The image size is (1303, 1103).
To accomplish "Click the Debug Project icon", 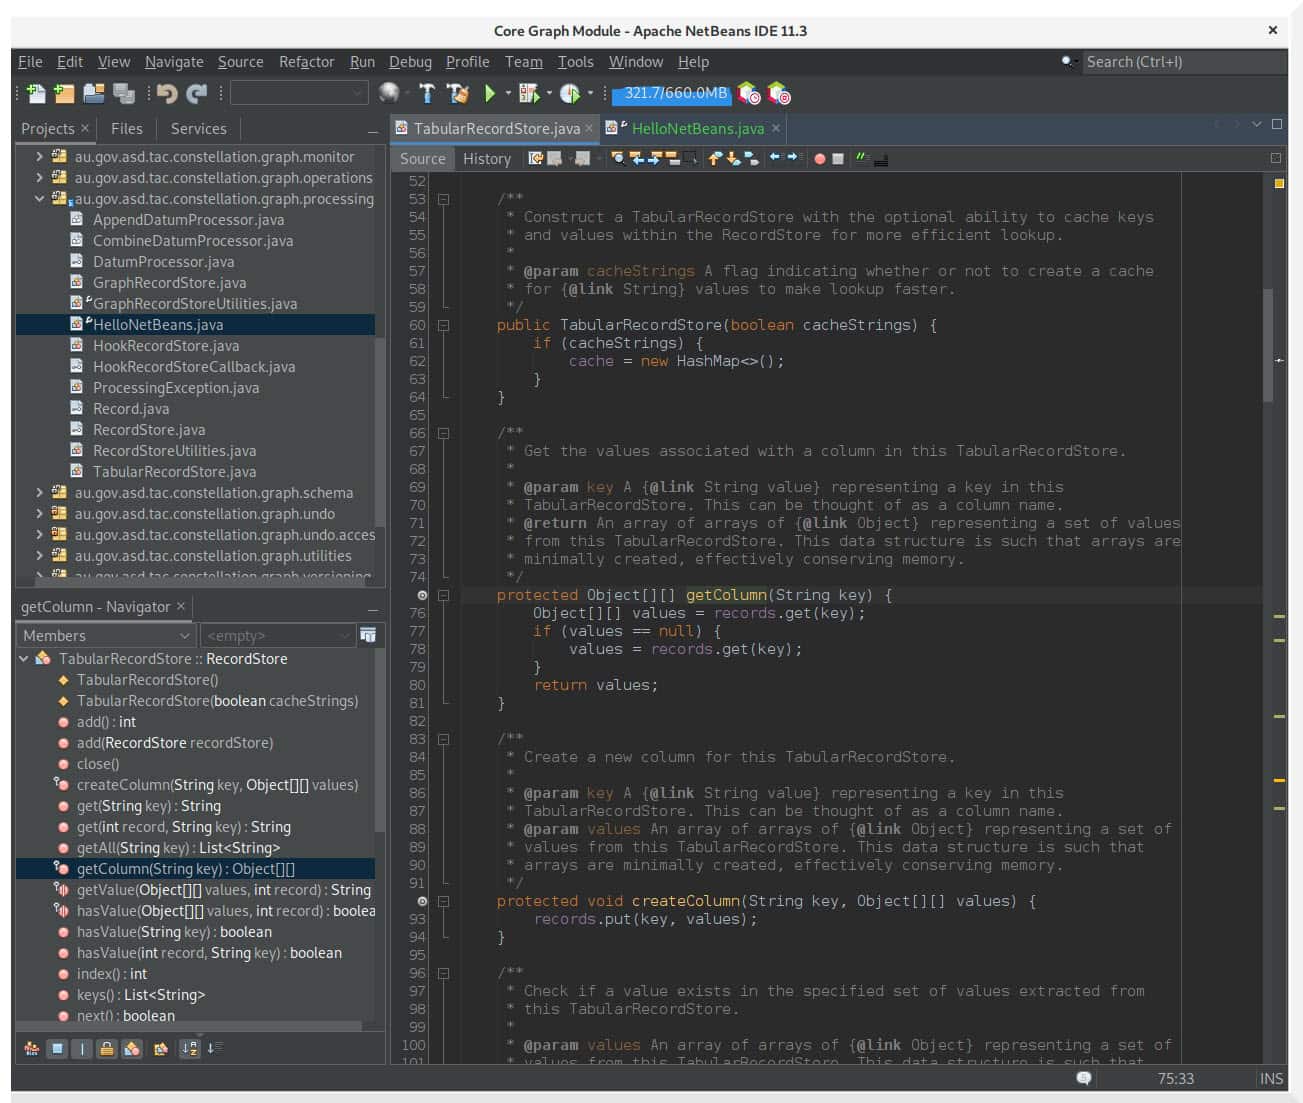I will (x=529, y=93).
